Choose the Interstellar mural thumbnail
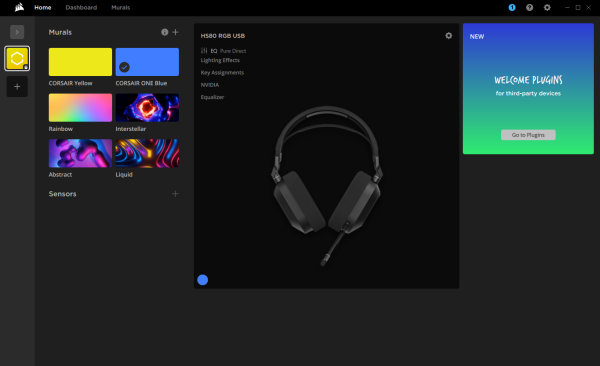Viewport: 600px width, 366px height. [x=147, y=108]
